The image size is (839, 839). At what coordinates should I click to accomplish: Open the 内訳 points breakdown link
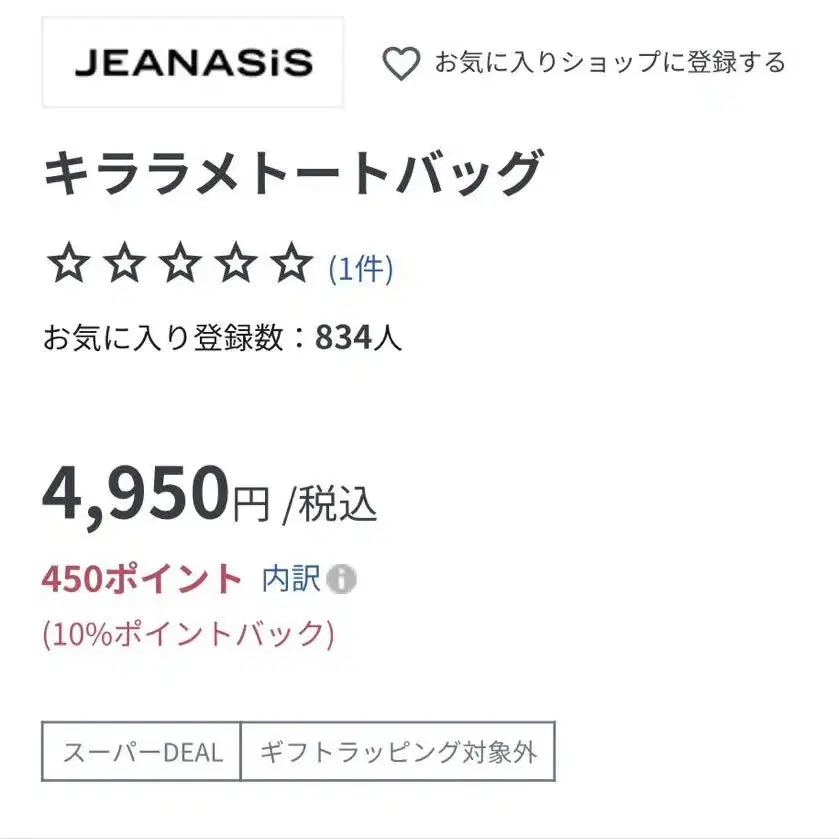(x=291, y=578)
